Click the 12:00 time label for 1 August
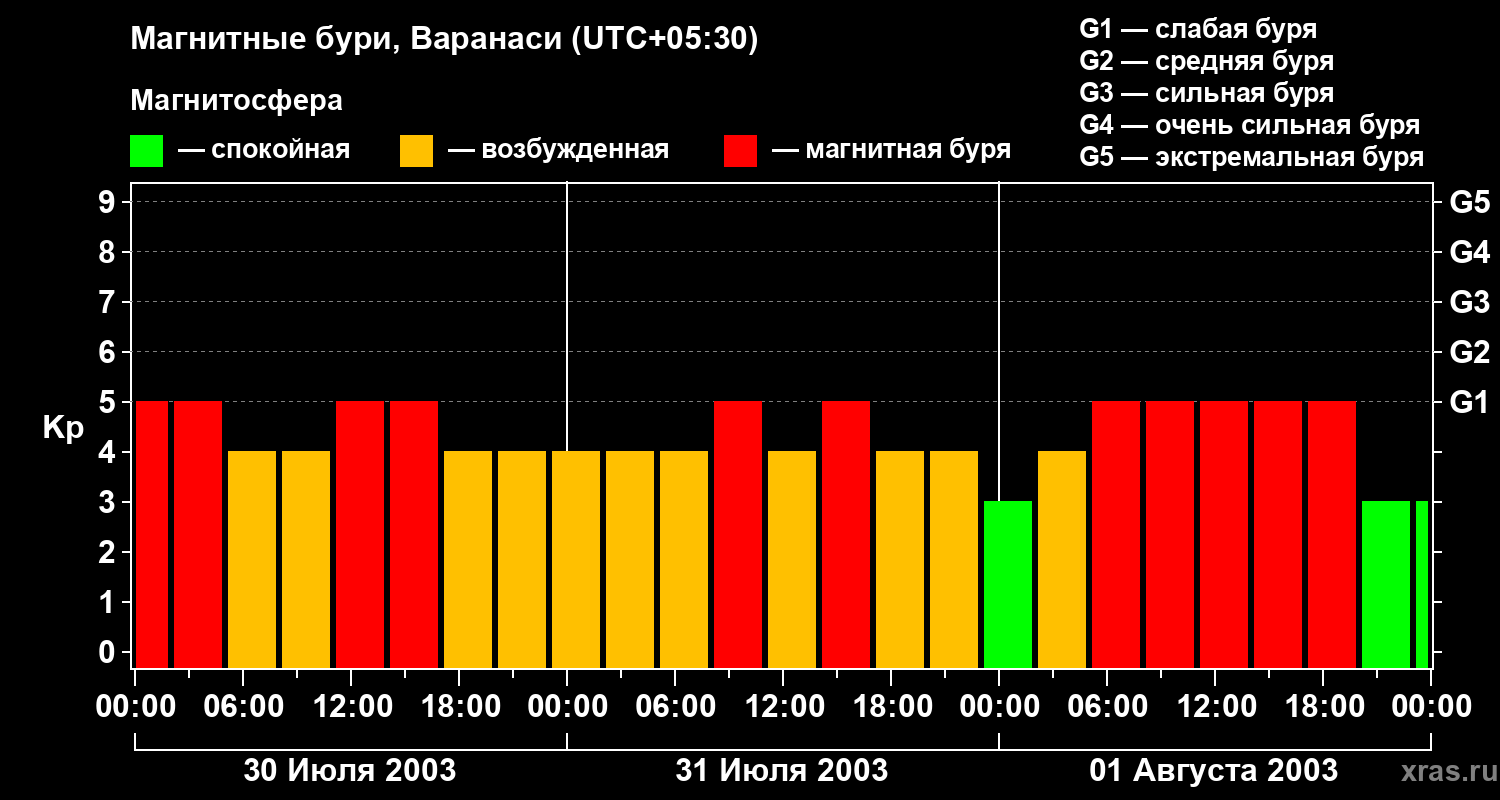 (1215, 707)
